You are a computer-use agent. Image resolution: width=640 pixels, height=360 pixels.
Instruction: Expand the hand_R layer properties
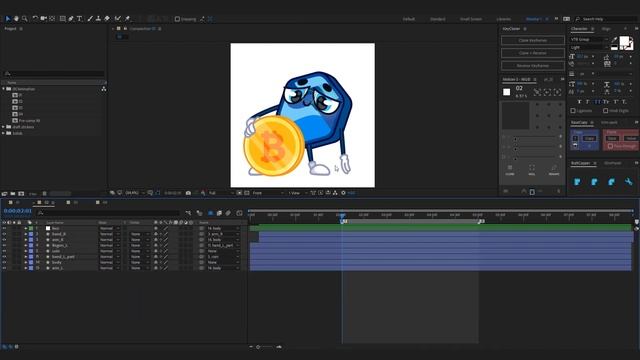click(26, 234)
